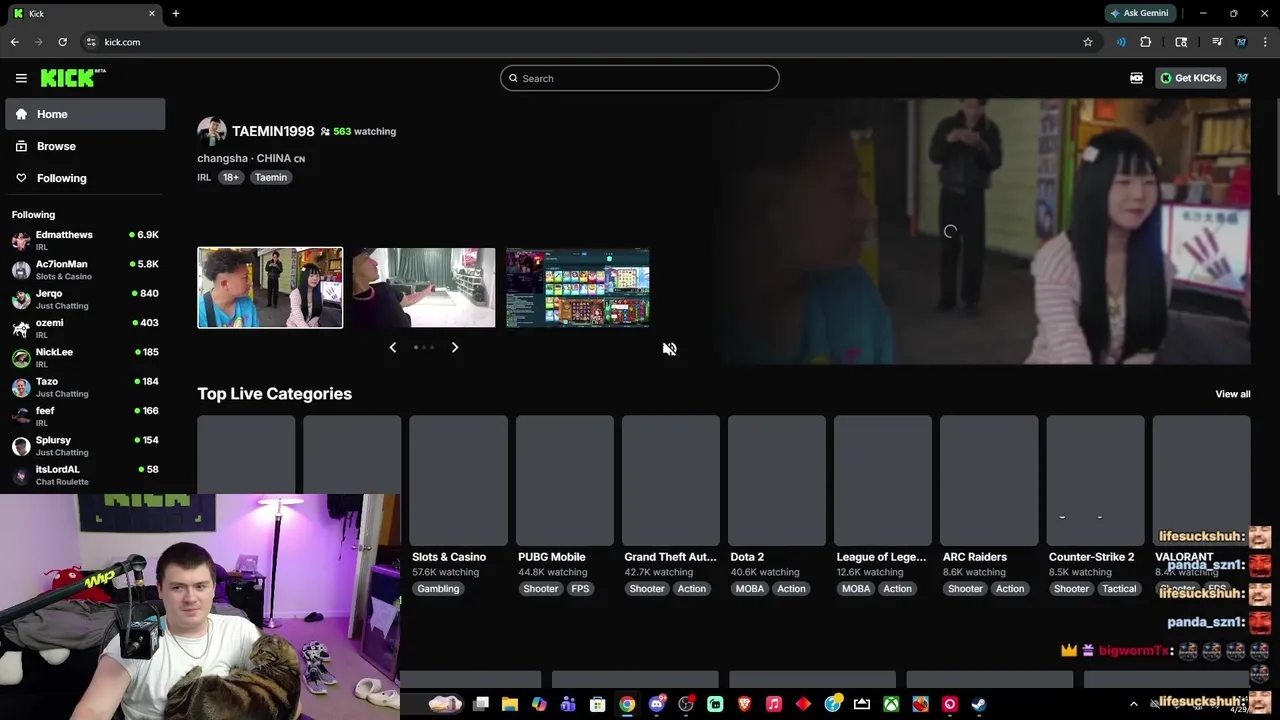Click the Taemin tag on featured stream

click(270, 177)
